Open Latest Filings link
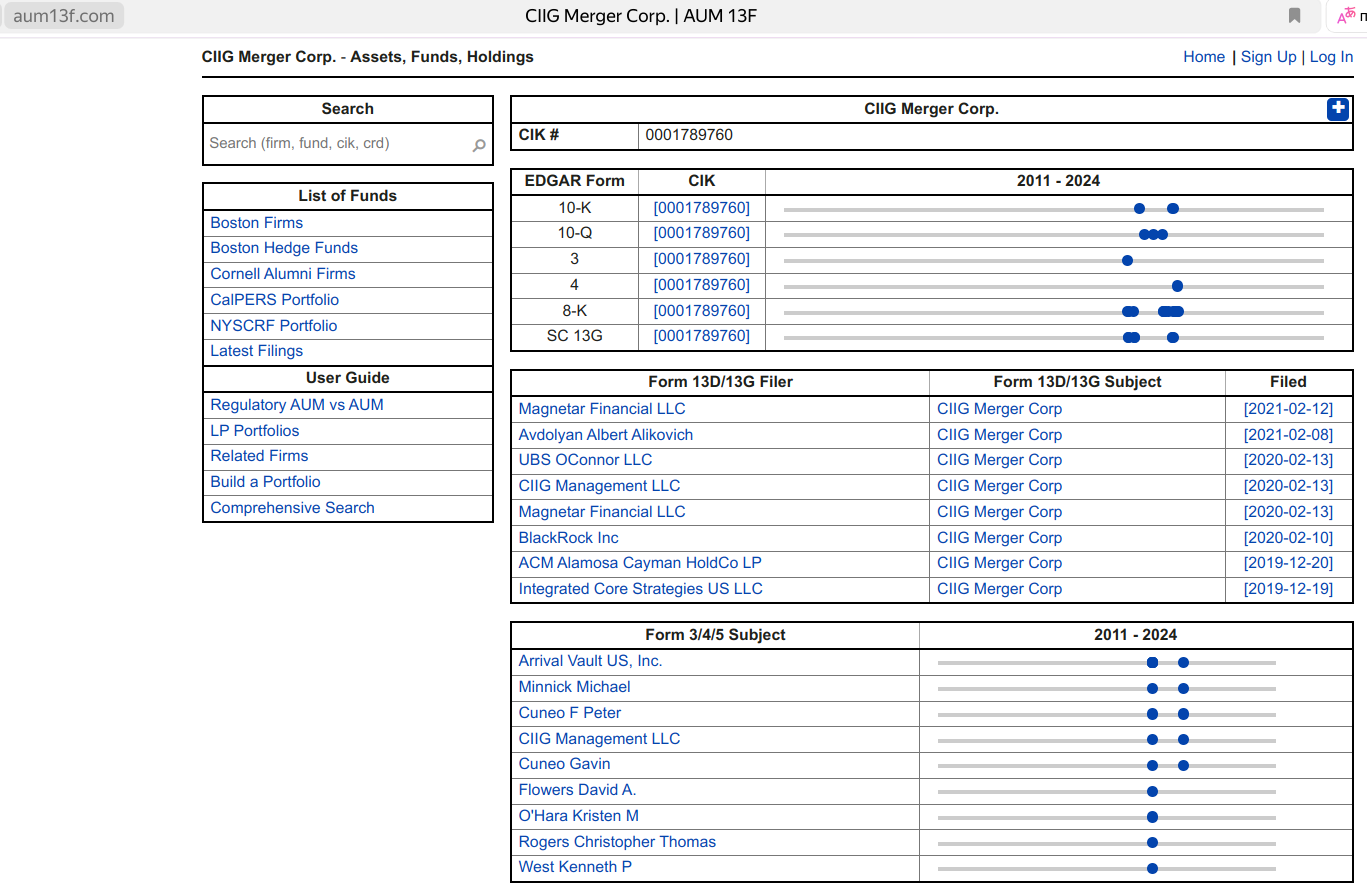Viewport: 1367px width, 896px height. [x=256, y=351]
